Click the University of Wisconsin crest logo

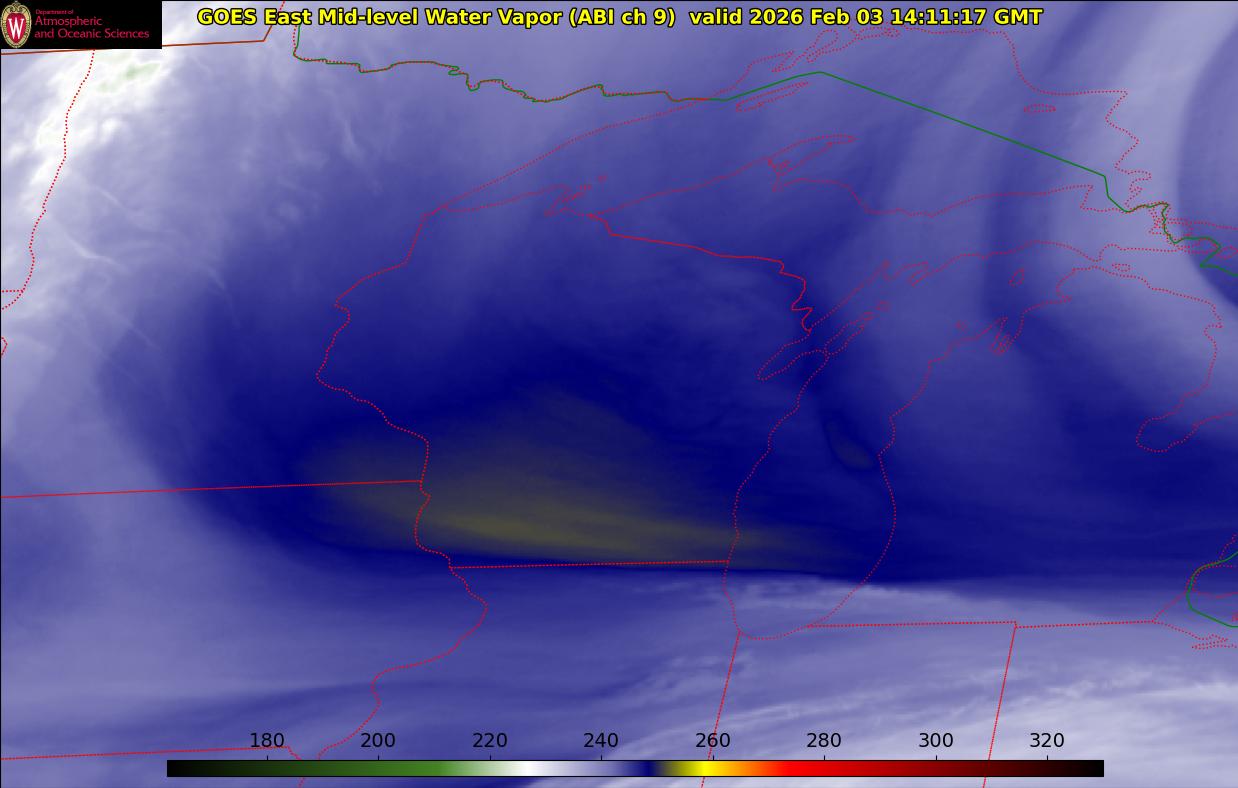(x=16, y=25)
